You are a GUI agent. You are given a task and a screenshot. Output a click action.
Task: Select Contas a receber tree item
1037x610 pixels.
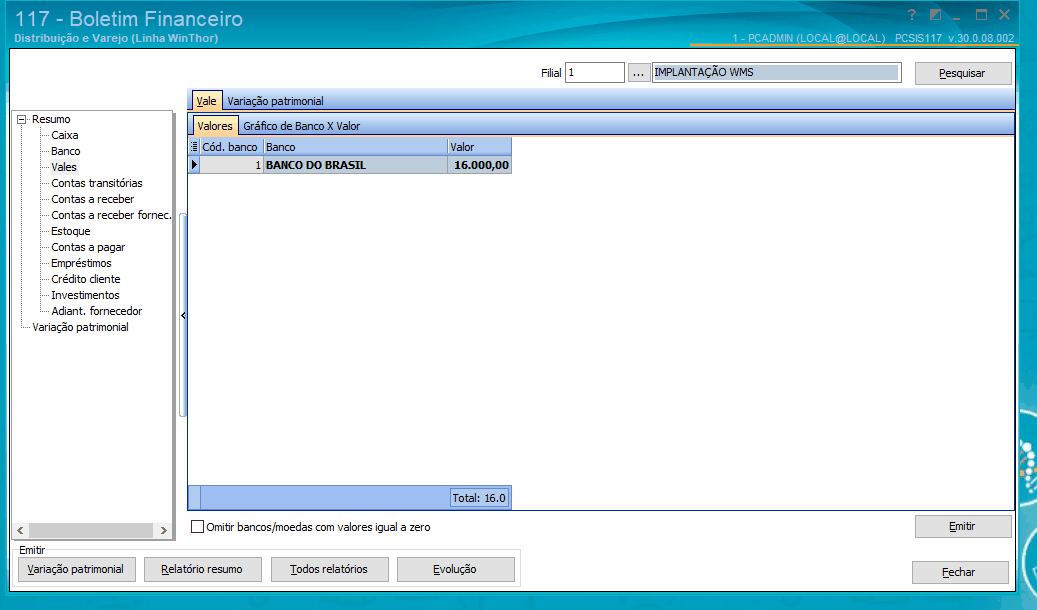93,199
